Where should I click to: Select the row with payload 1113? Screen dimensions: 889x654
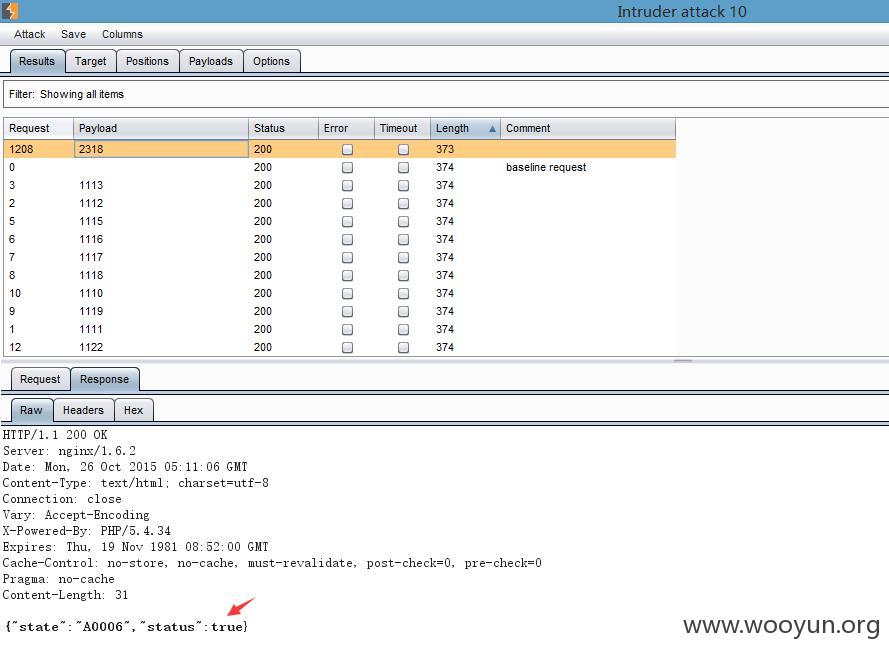point(340,185)
